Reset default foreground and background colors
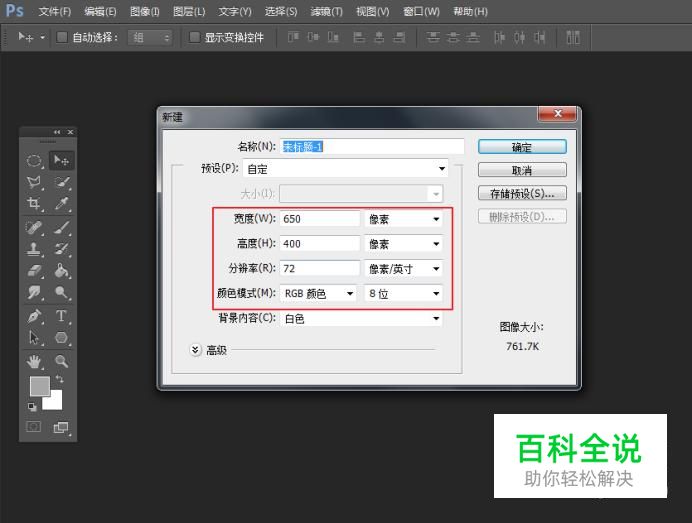Image resolution: width=692 pixels, height=523 pixels. coord(32,406)
